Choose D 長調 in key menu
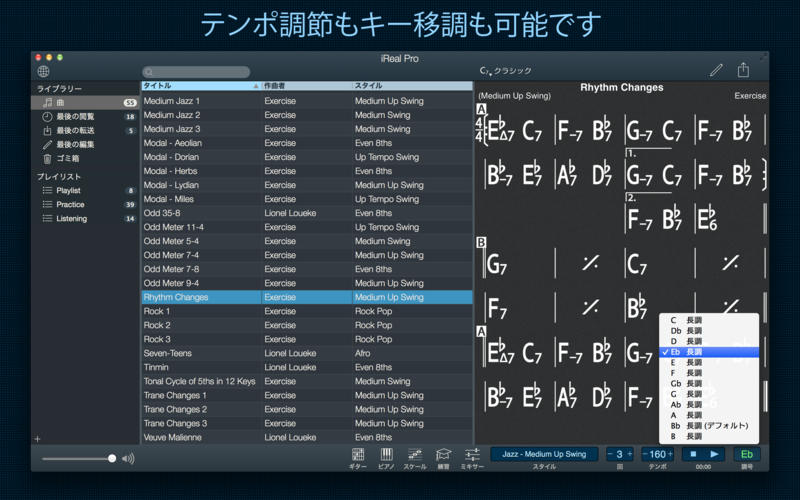 click(709, 341)
